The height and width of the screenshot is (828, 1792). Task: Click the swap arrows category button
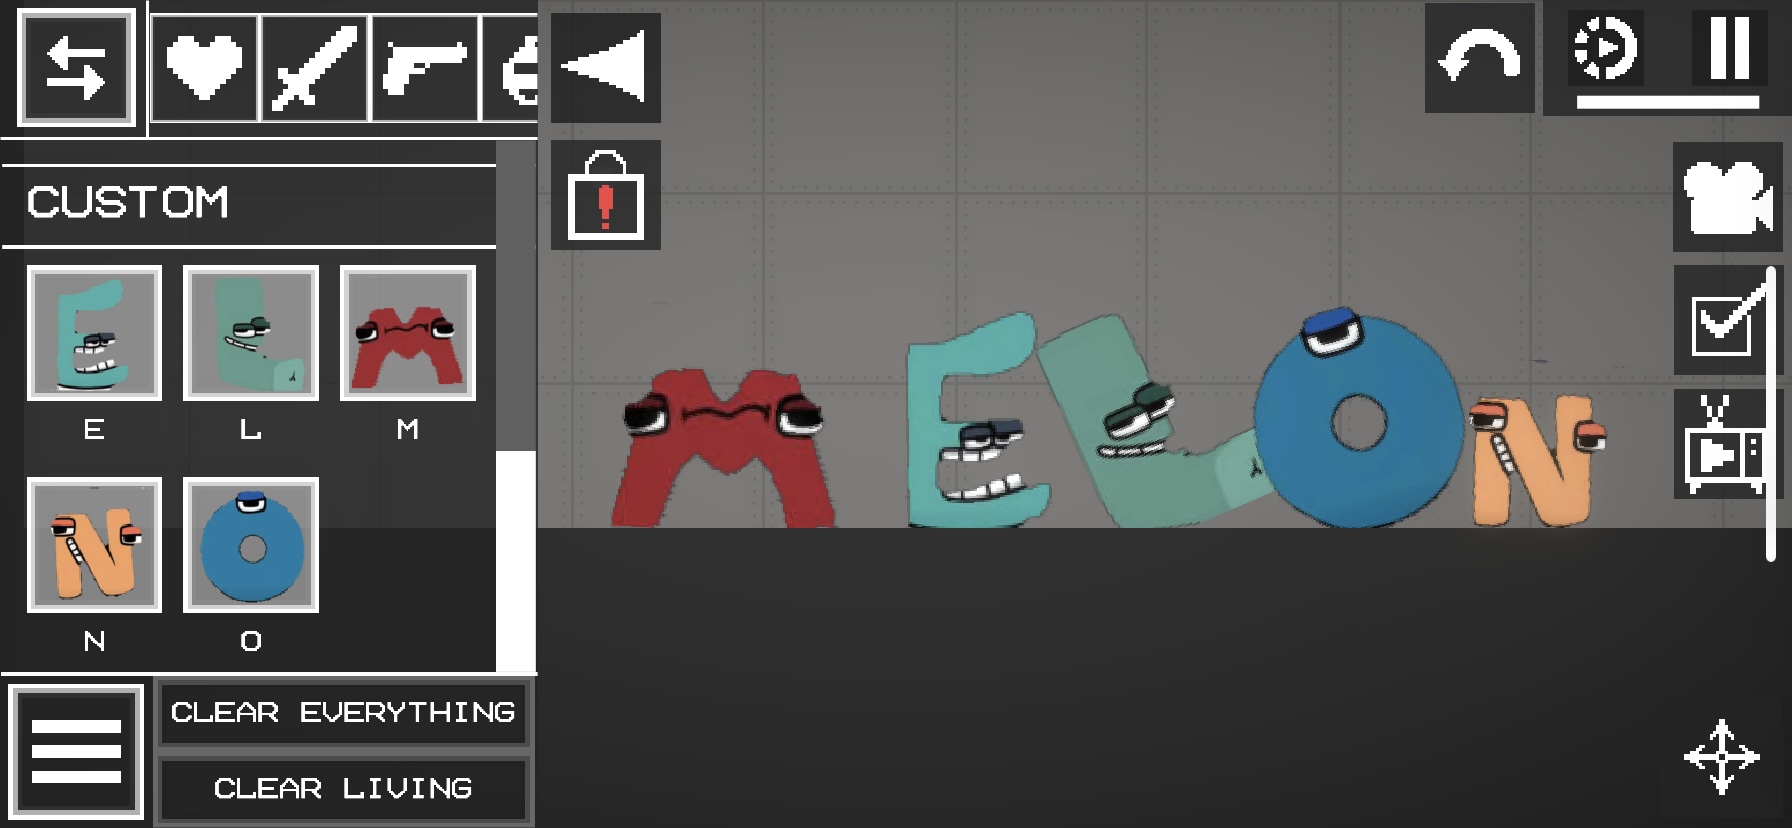(x=76, y=68)
